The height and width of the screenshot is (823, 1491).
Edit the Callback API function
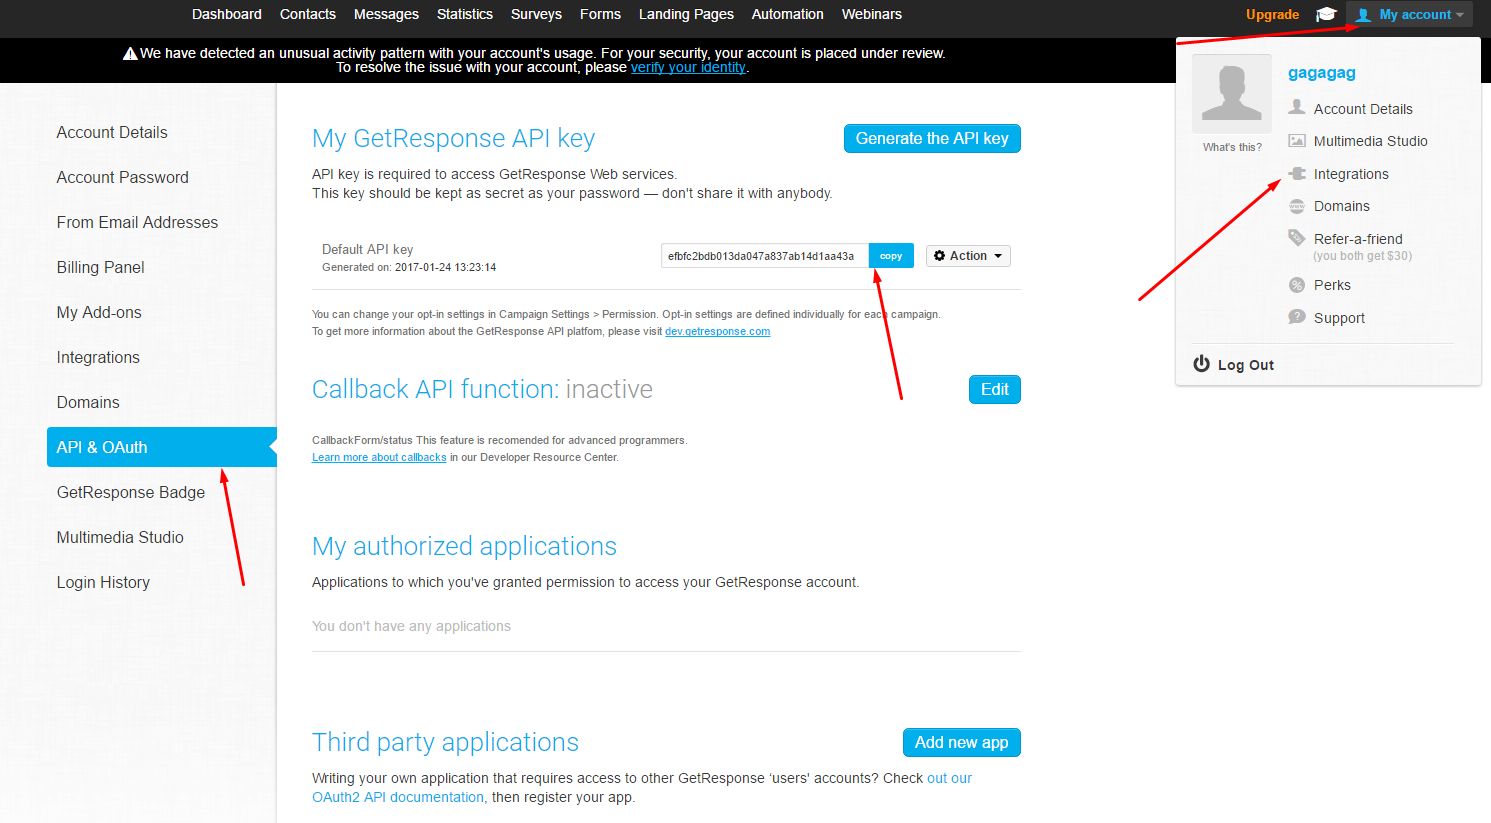[995, 389]
